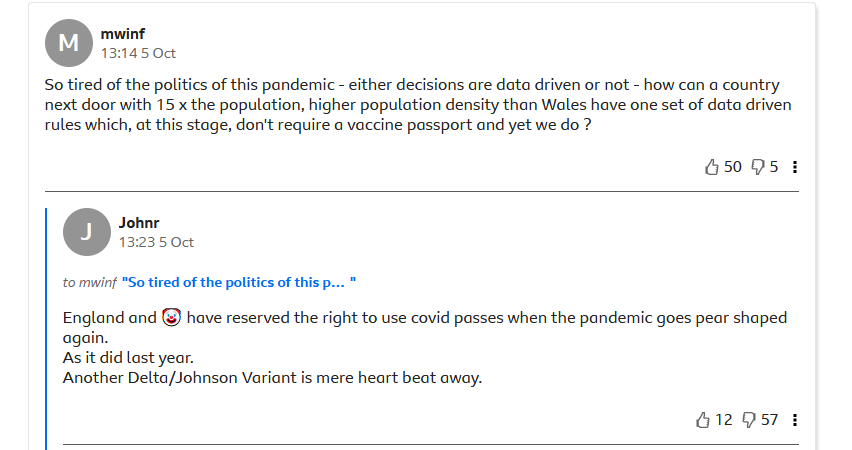Click the clown face emoji in the reply
This screenshot has height=450, width=852.
pos(171,318)
